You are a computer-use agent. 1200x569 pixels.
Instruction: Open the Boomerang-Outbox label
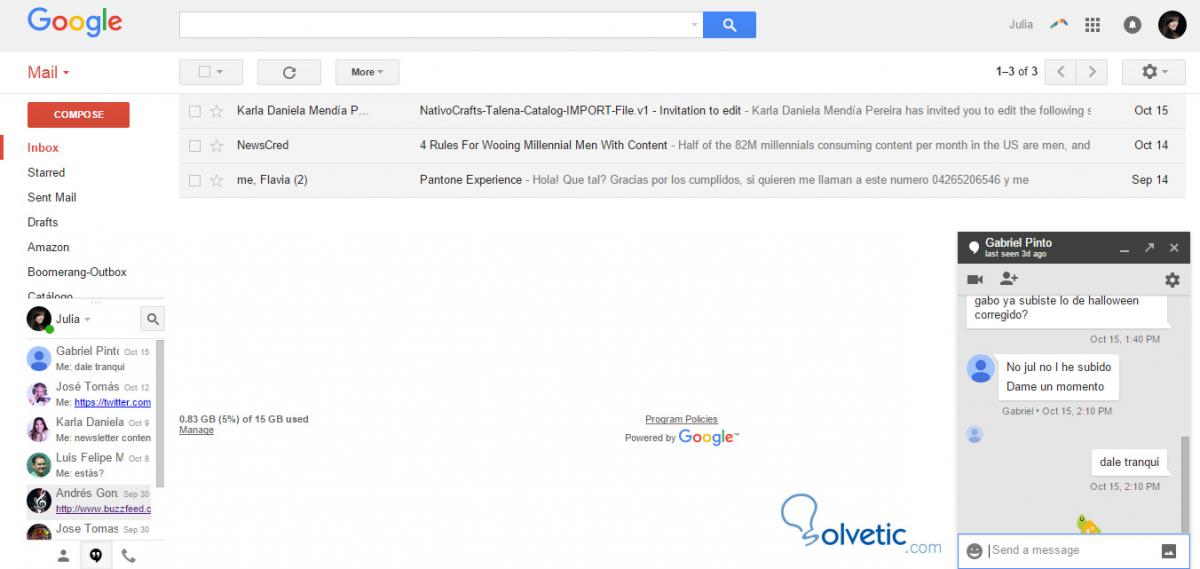77,272
